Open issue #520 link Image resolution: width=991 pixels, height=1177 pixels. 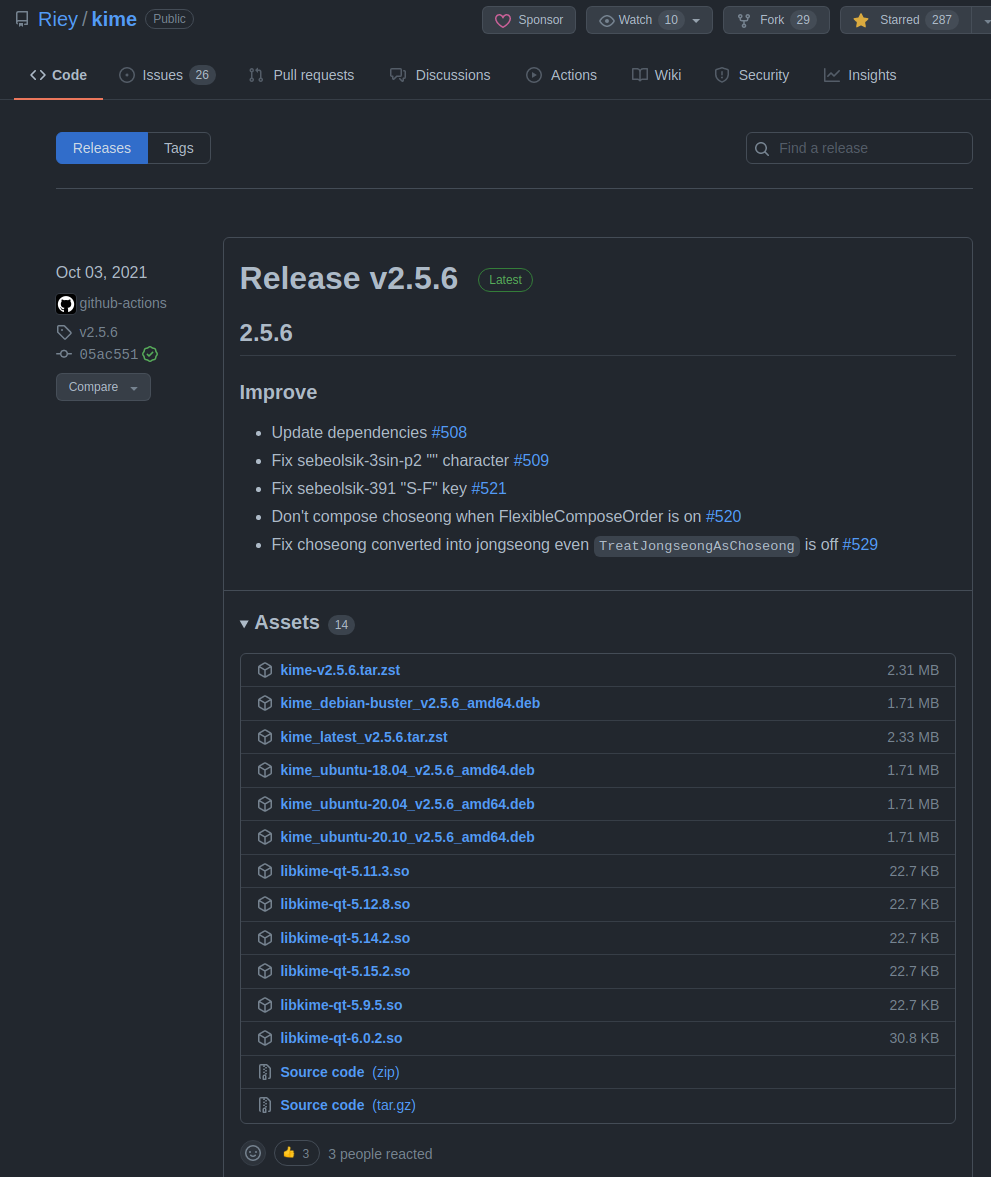[724, 516]
